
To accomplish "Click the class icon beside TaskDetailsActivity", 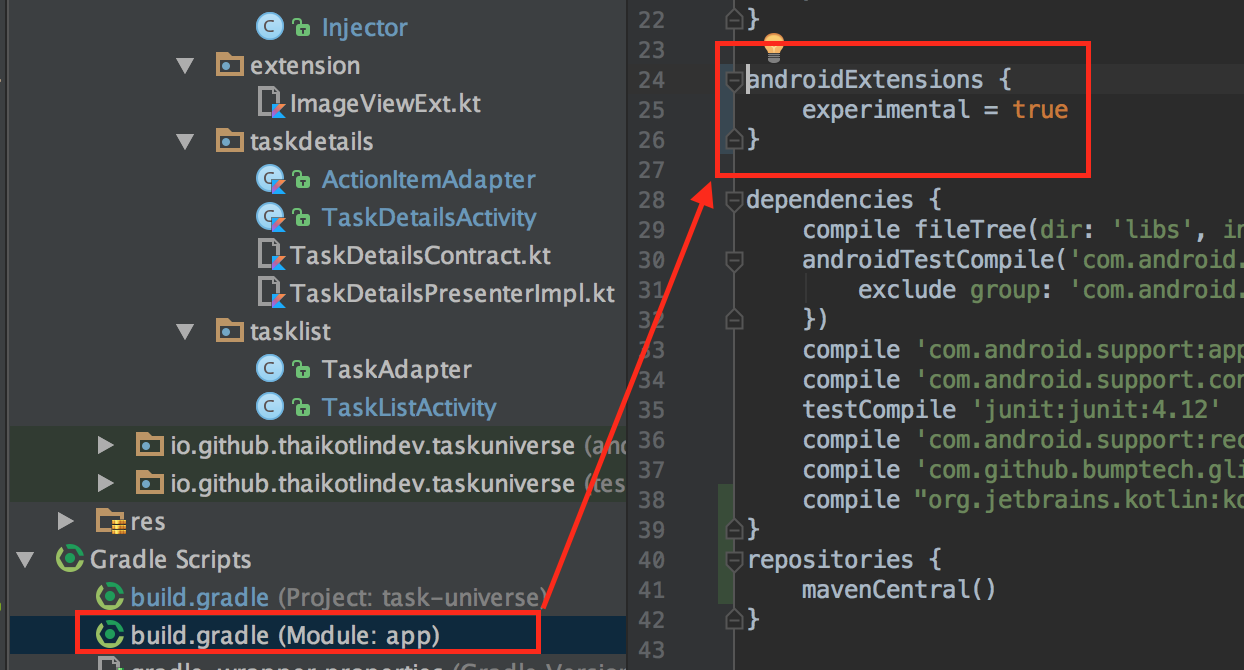I will 270,217.
